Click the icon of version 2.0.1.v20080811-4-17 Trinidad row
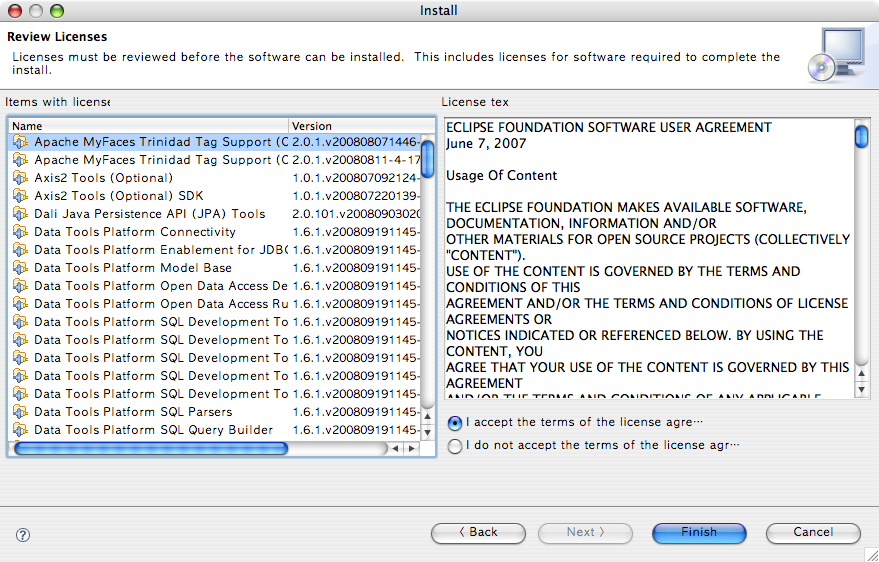Viewport: 879px width, 562px height. coord(20,160)
